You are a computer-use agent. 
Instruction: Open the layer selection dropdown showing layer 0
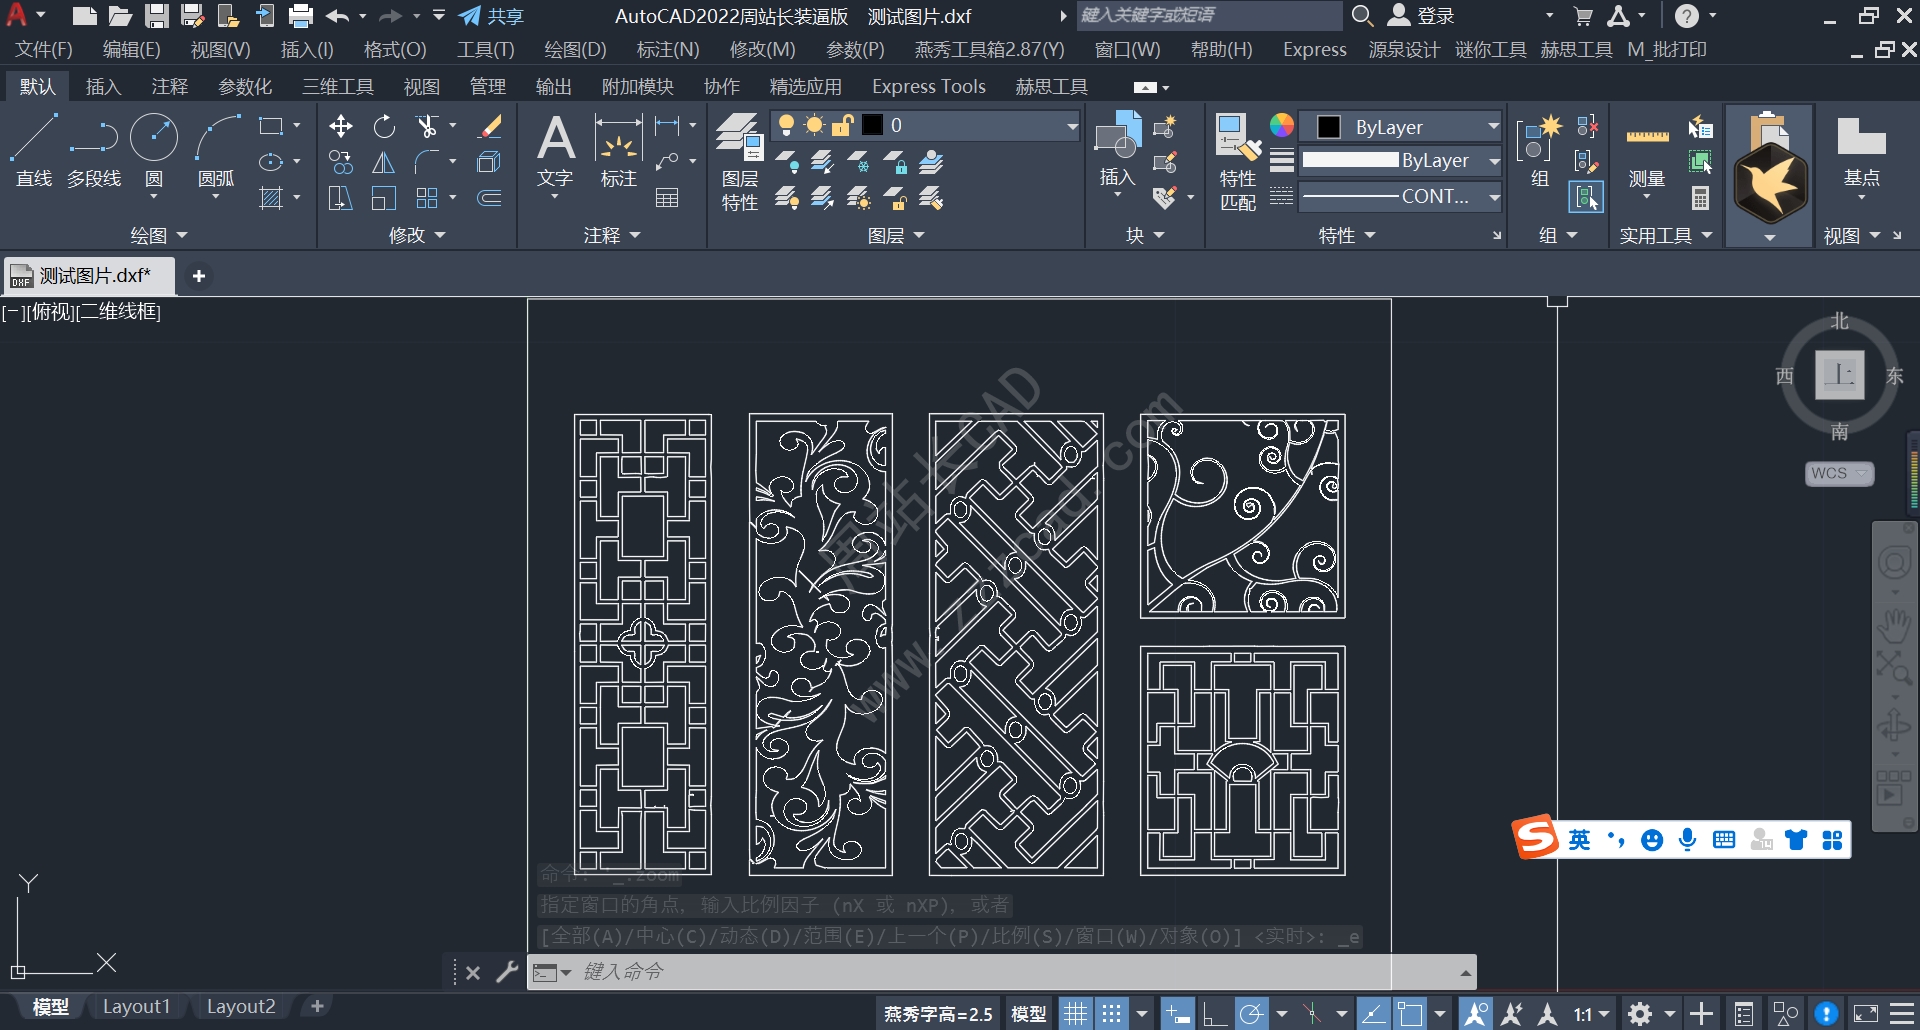coord(1071,125)
